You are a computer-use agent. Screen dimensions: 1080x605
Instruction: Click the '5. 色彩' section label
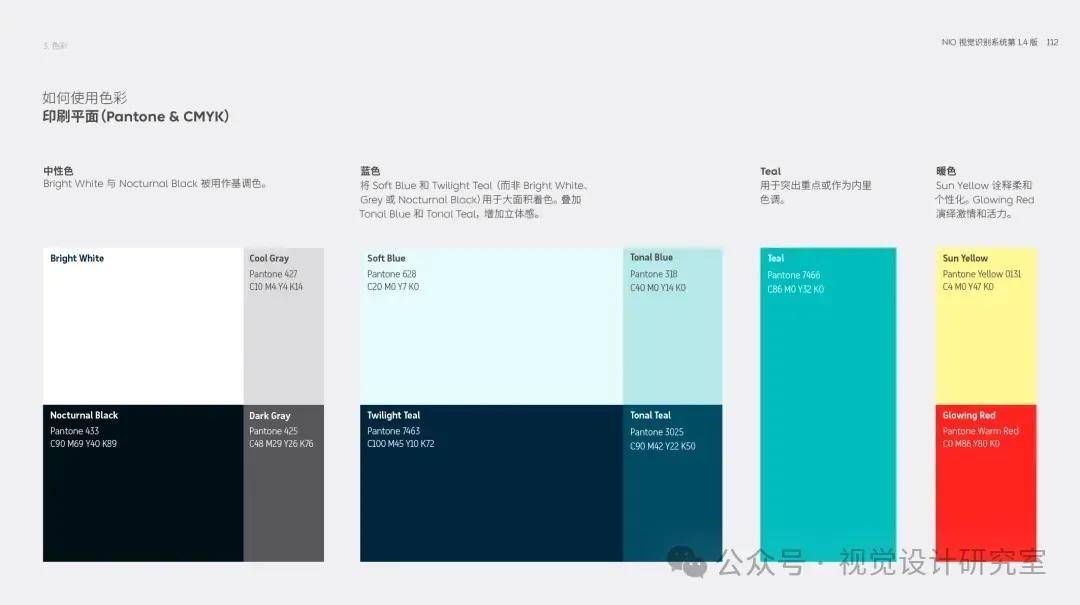tap(55, 46)
